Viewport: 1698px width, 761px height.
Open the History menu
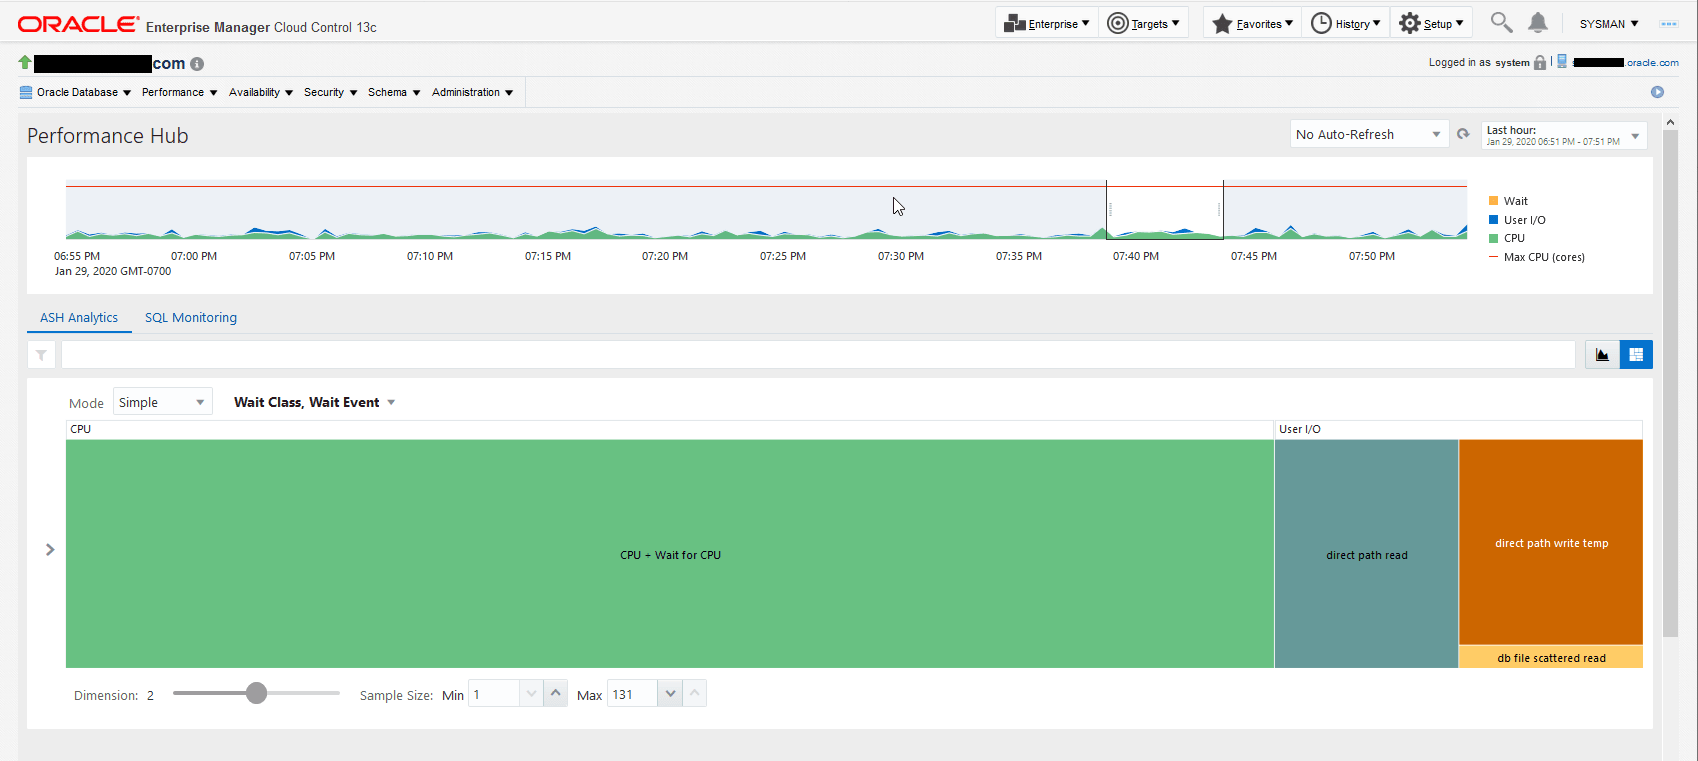(1346, 23)
